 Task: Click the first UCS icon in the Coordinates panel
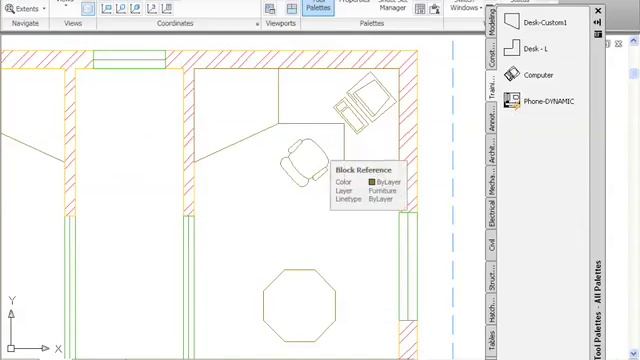[107, 9]
